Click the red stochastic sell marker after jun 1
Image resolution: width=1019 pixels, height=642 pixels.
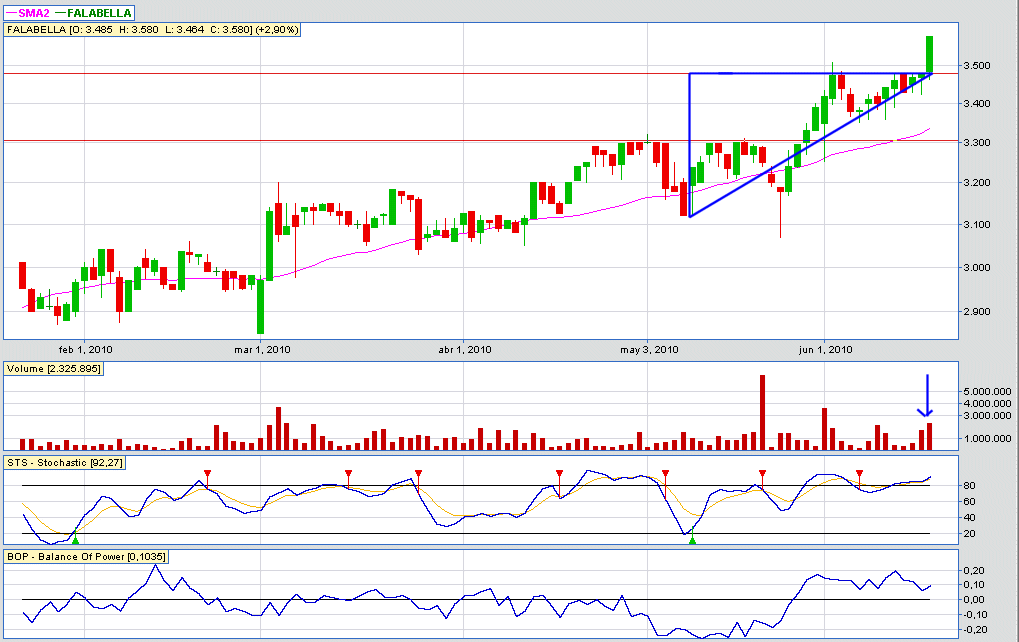click(859, 474)
